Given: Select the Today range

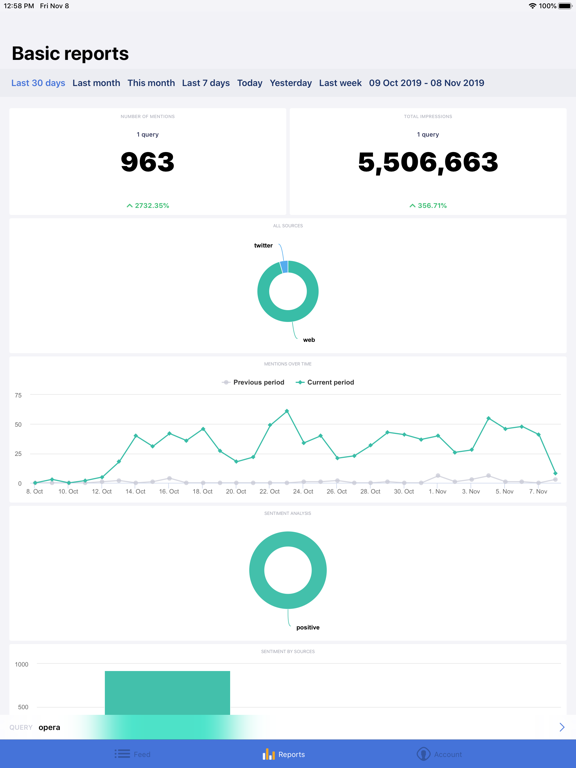Looking at the screenshot, I should coord(250,83).
